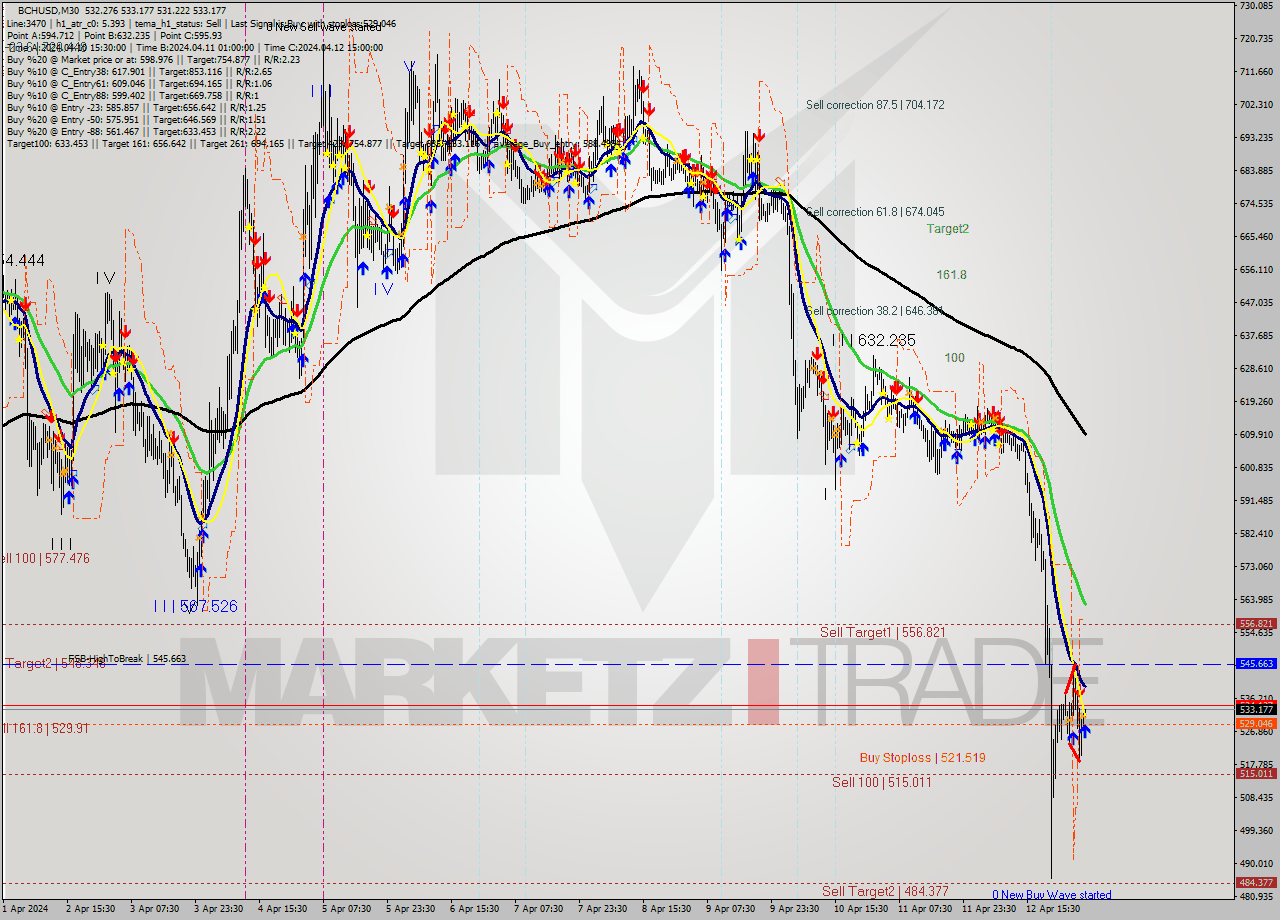Click the green 'Target2' label
This screenshot has width=1280, height=920.
tap(947, 228)
